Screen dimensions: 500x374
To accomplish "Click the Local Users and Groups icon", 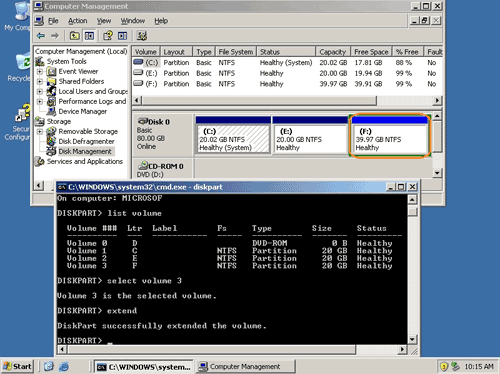I will click(52, 91).
